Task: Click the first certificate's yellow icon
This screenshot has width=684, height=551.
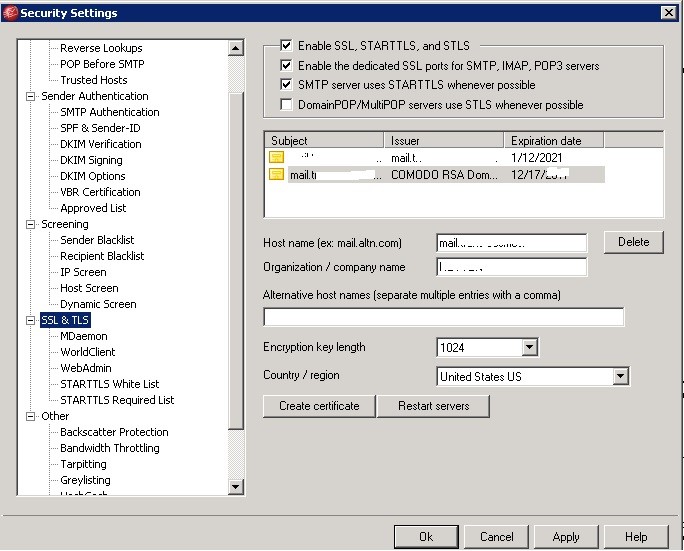Action: point(276,158)
